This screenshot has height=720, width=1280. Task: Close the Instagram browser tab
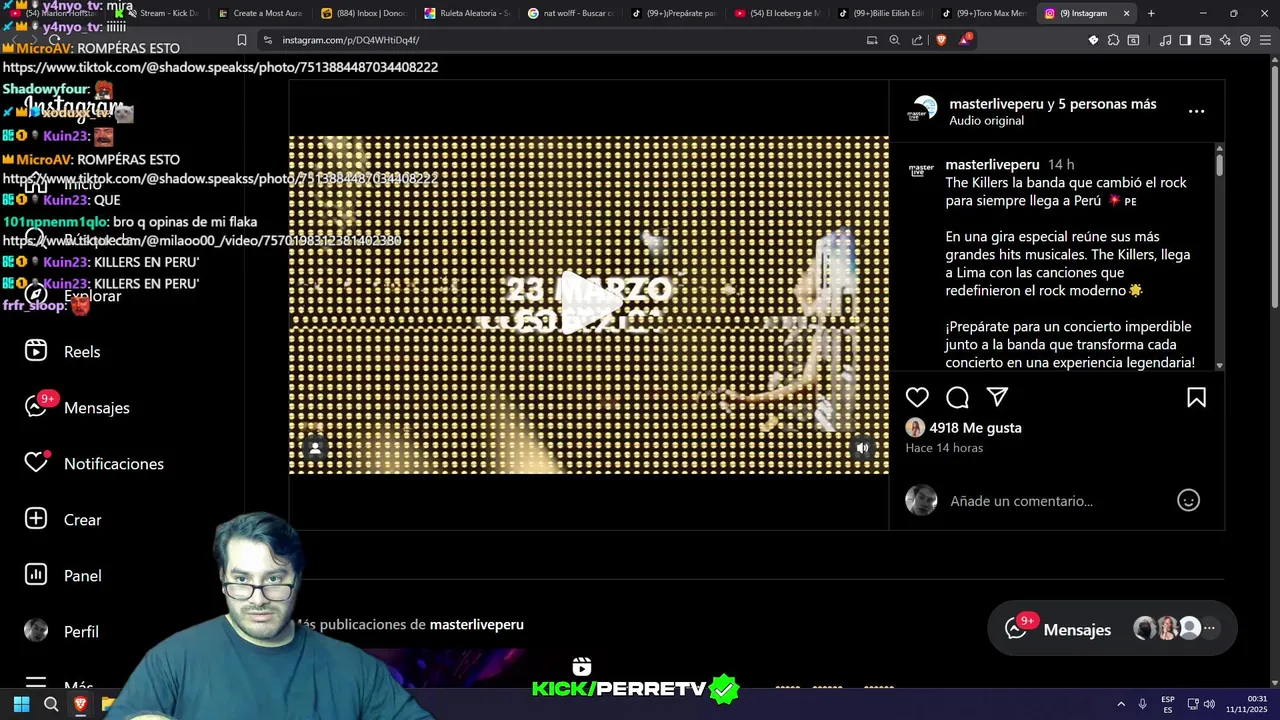pyautogui.click(x=1126, y=13)
